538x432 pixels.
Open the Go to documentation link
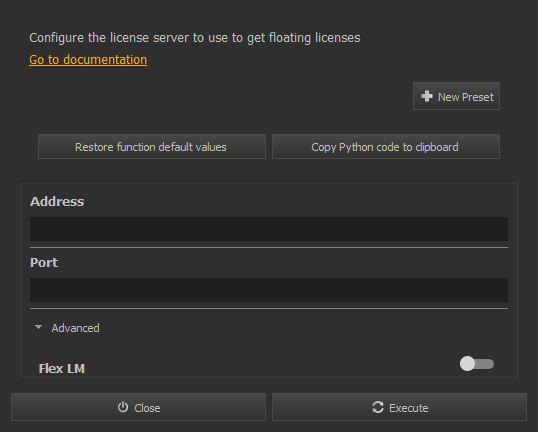click(88, 60)
